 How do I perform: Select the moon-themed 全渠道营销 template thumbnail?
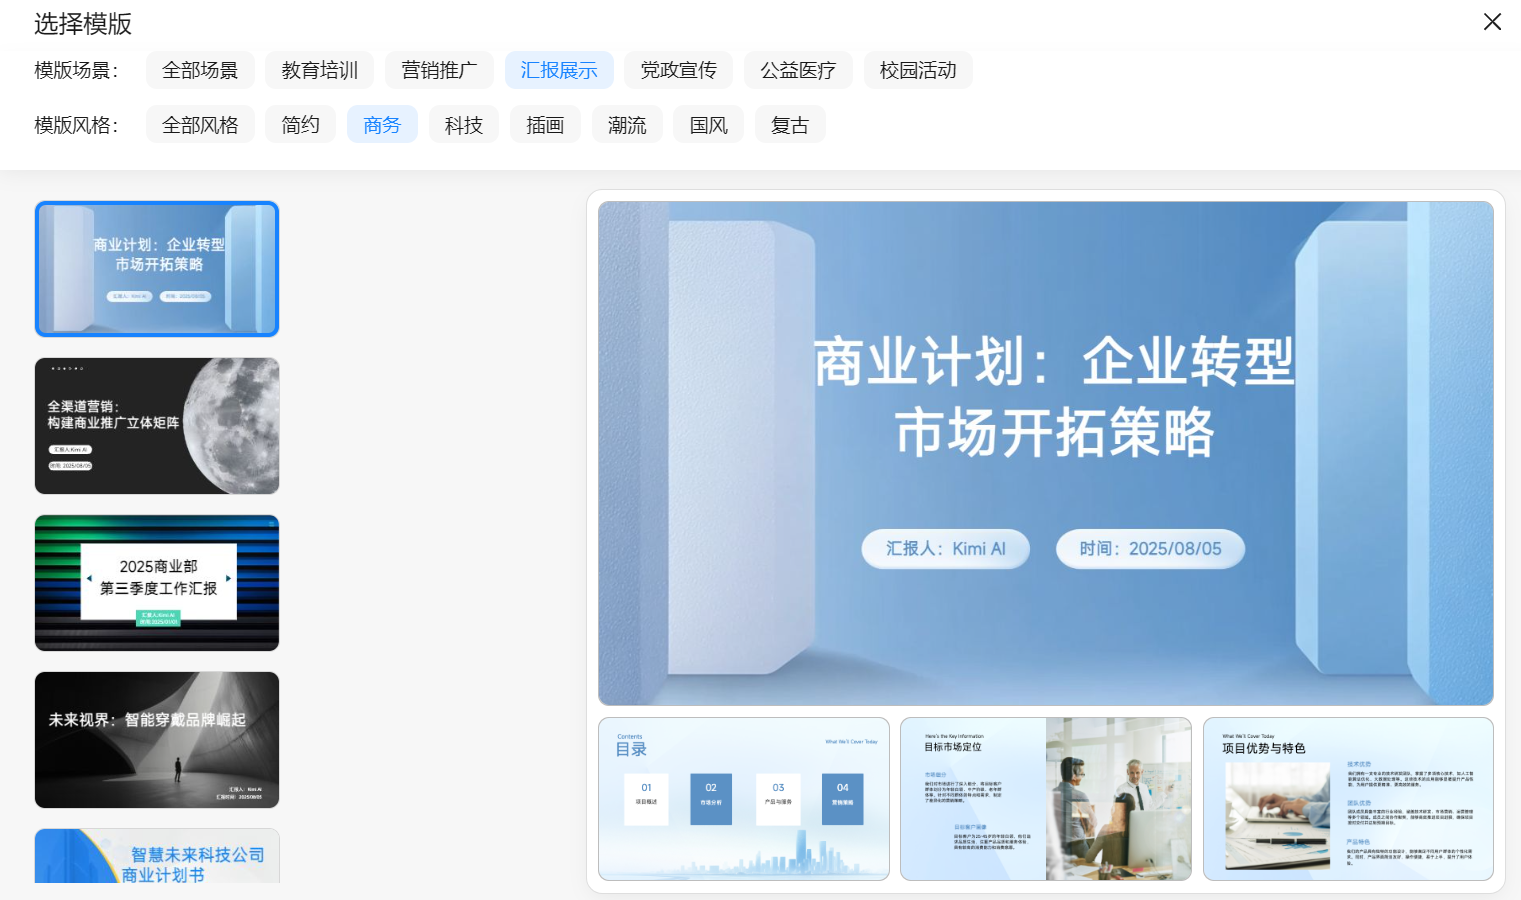[x=157, y=426]
